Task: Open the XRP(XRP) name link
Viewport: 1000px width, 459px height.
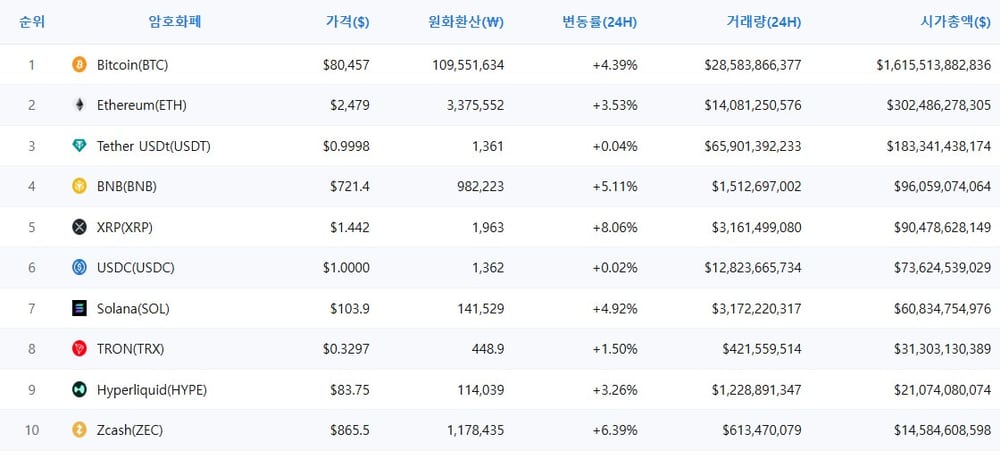Action: (x=125, y=228)
